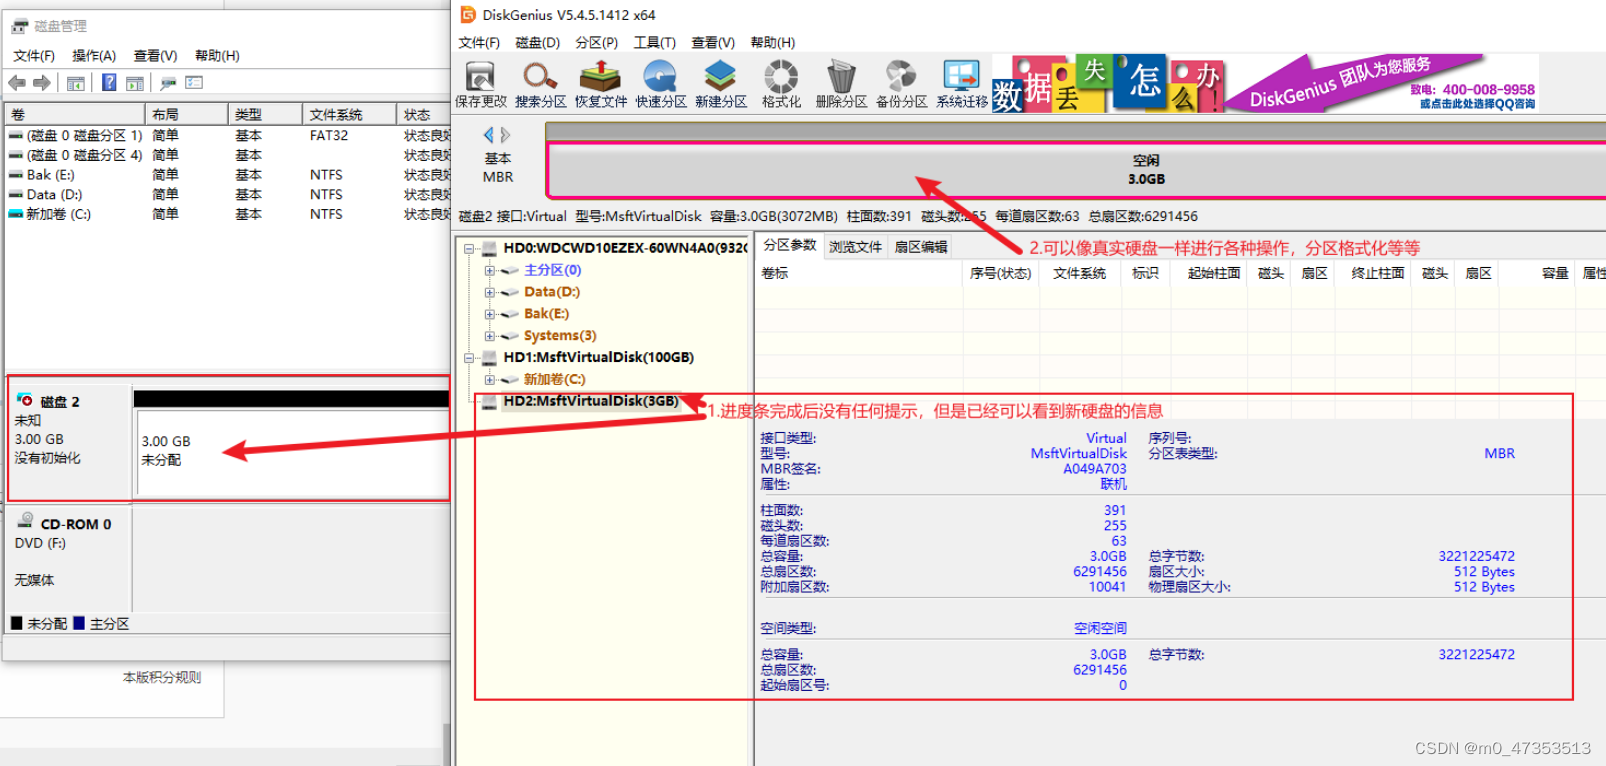Expand 主分区(0) tree node

coord(489,270)
